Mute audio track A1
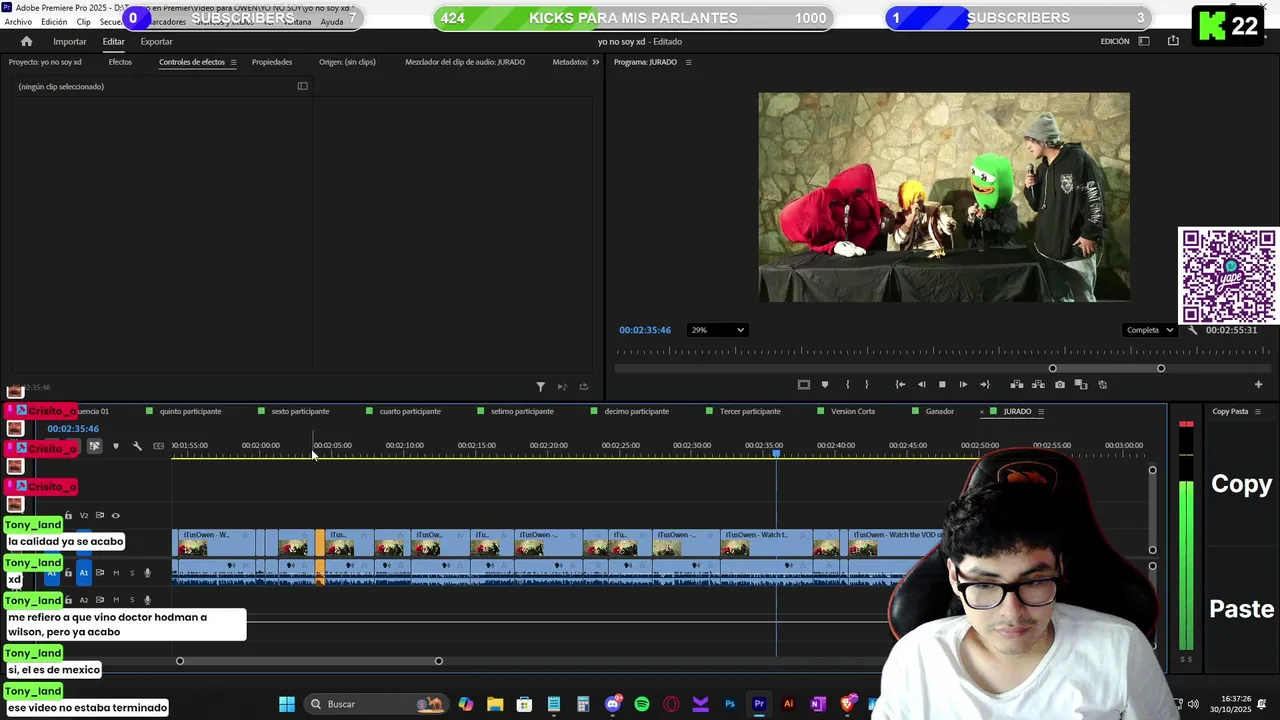 click(115, 573)
